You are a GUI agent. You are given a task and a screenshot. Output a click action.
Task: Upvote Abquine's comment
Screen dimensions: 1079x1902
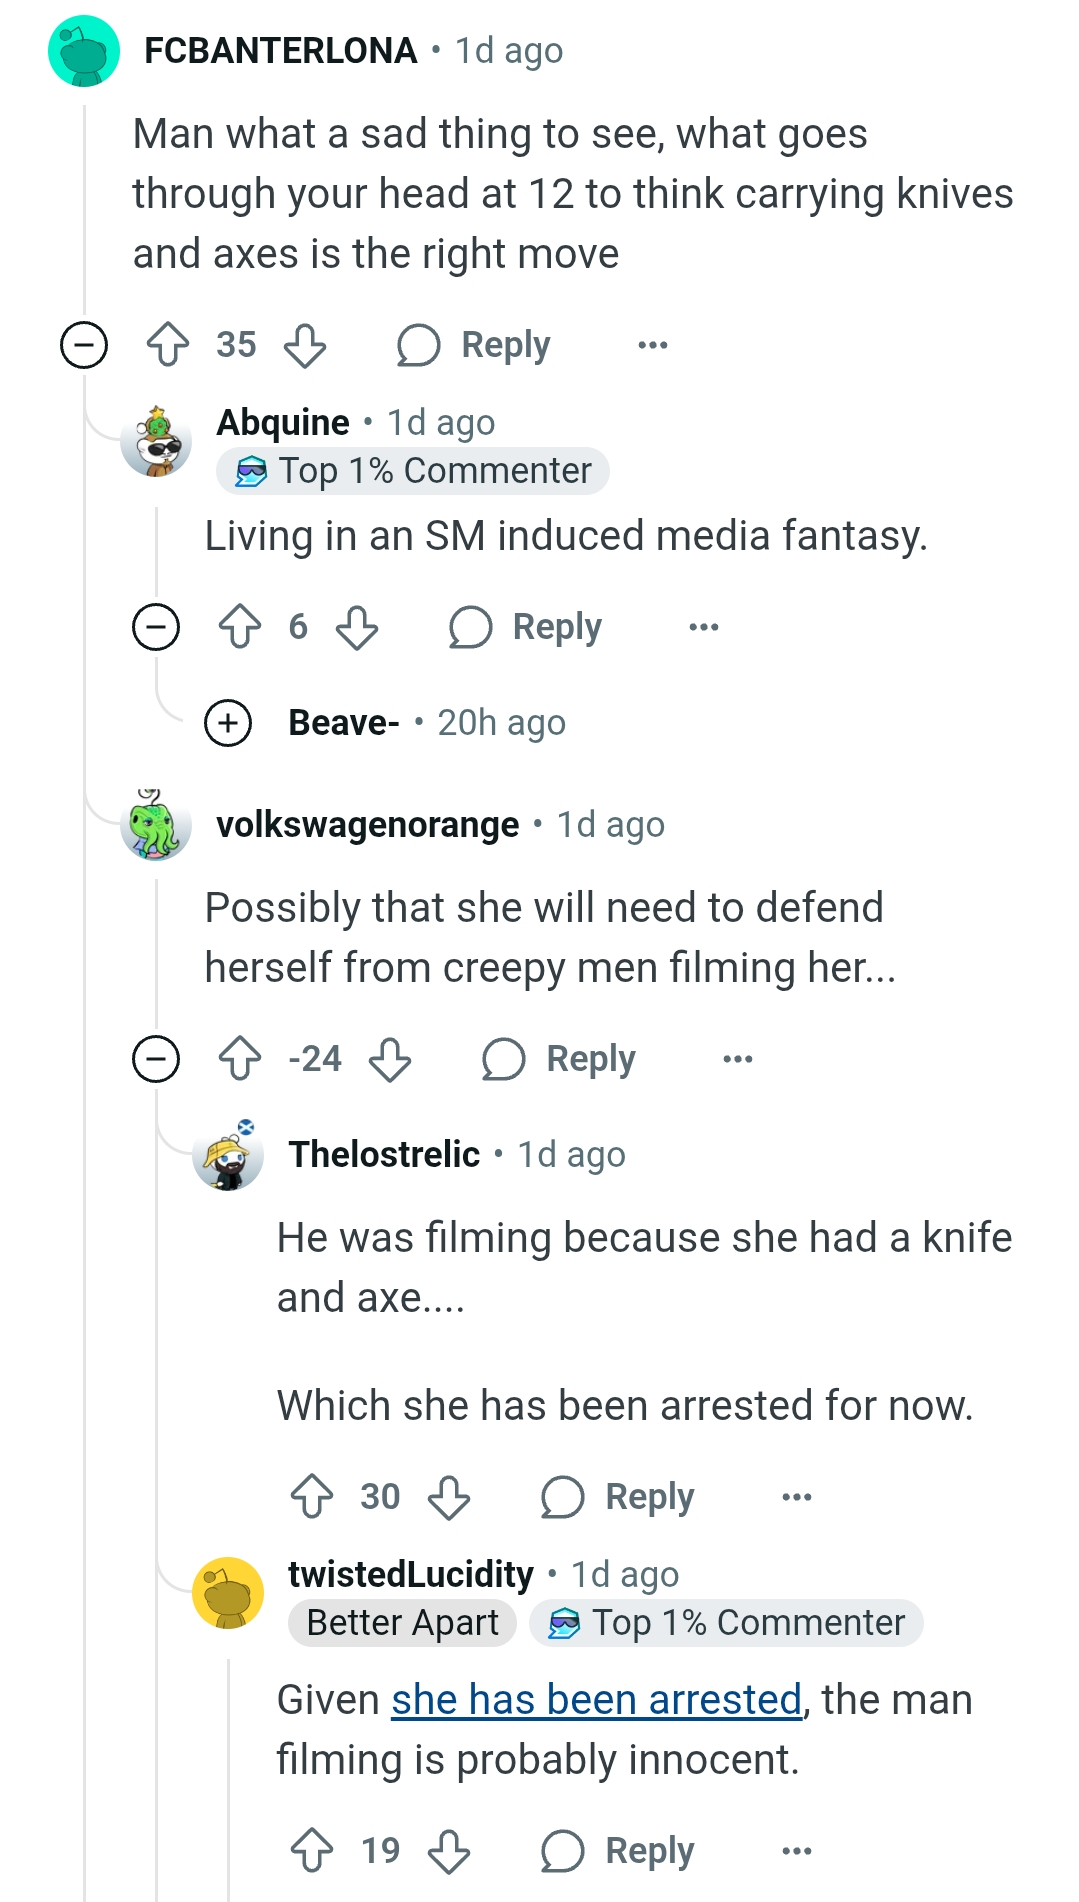pos(240,627)
